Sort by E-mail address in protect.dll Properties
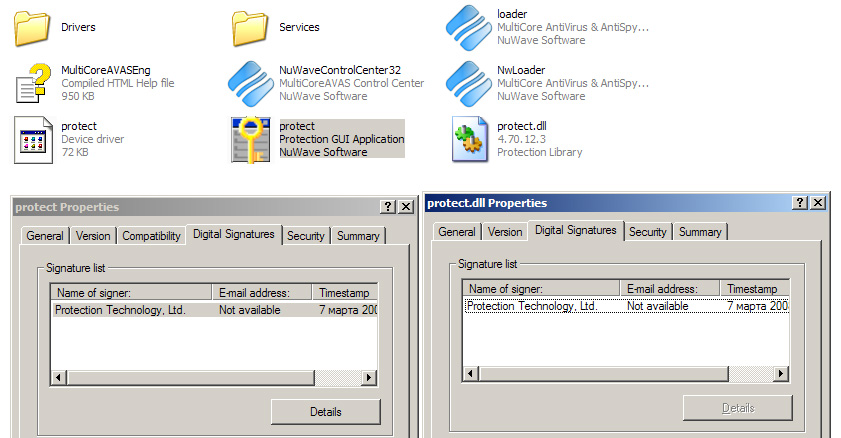 pyautogui.click(x=670, y=288)
